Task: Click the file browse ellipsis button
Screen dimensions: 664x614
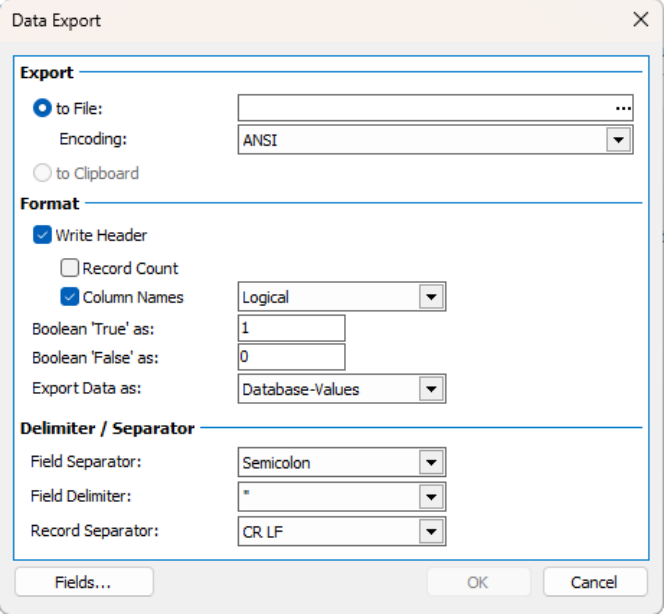Action: 623,108
